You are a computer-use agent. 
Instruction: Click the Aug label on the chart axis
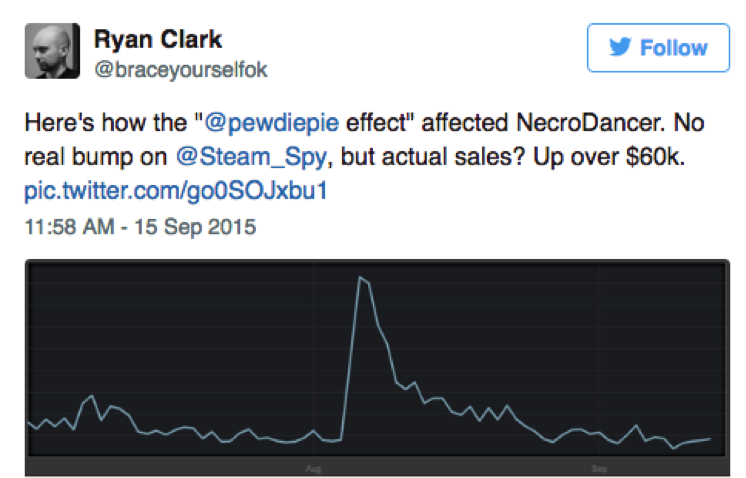click(x=313, y=468)
